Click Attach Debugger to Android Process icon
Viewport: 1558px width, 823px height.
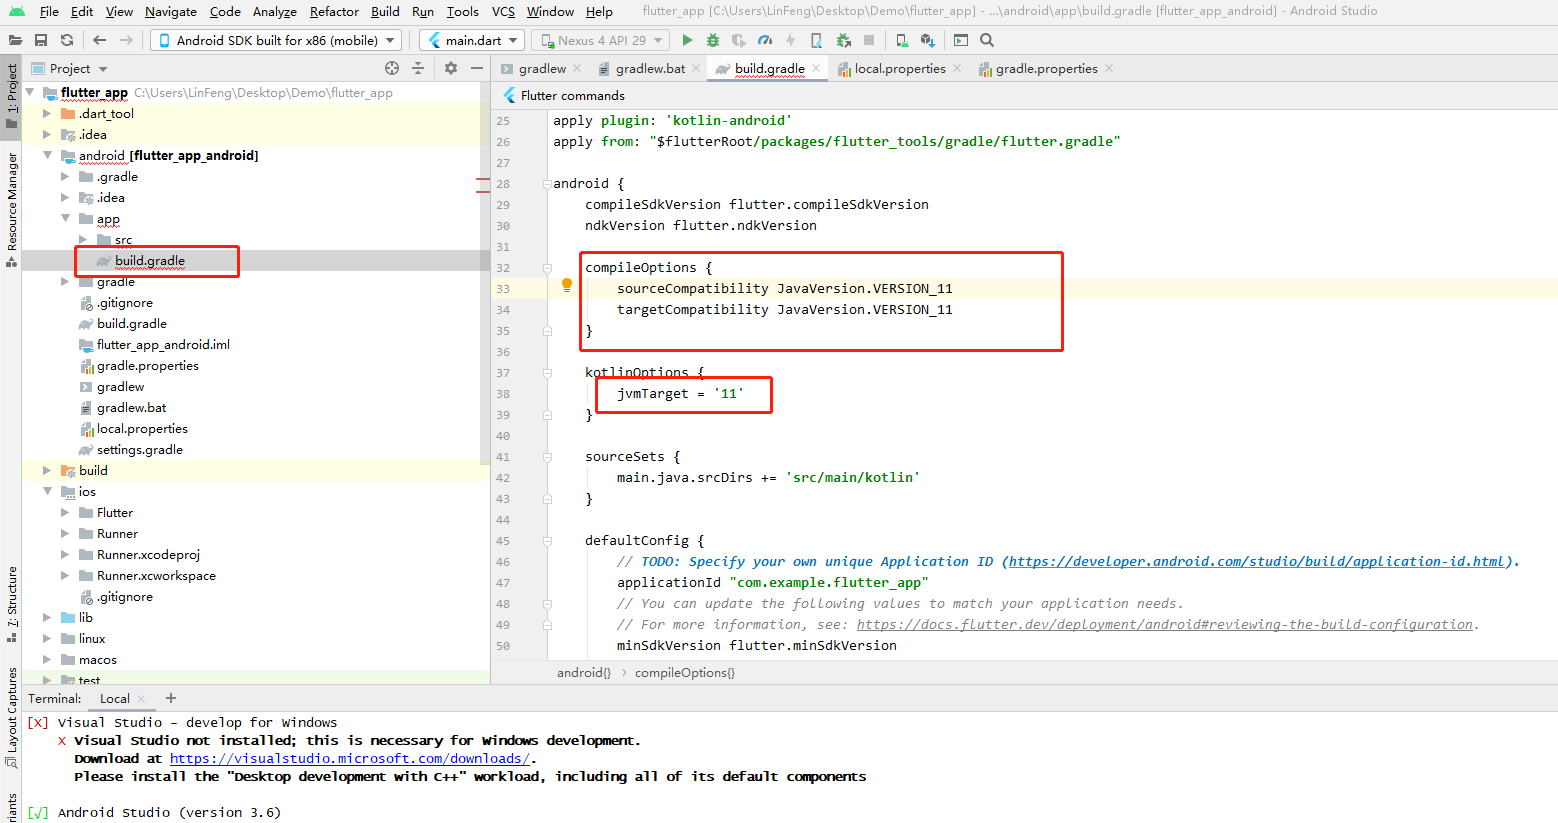pyautogui.click(x=843, y=40)
